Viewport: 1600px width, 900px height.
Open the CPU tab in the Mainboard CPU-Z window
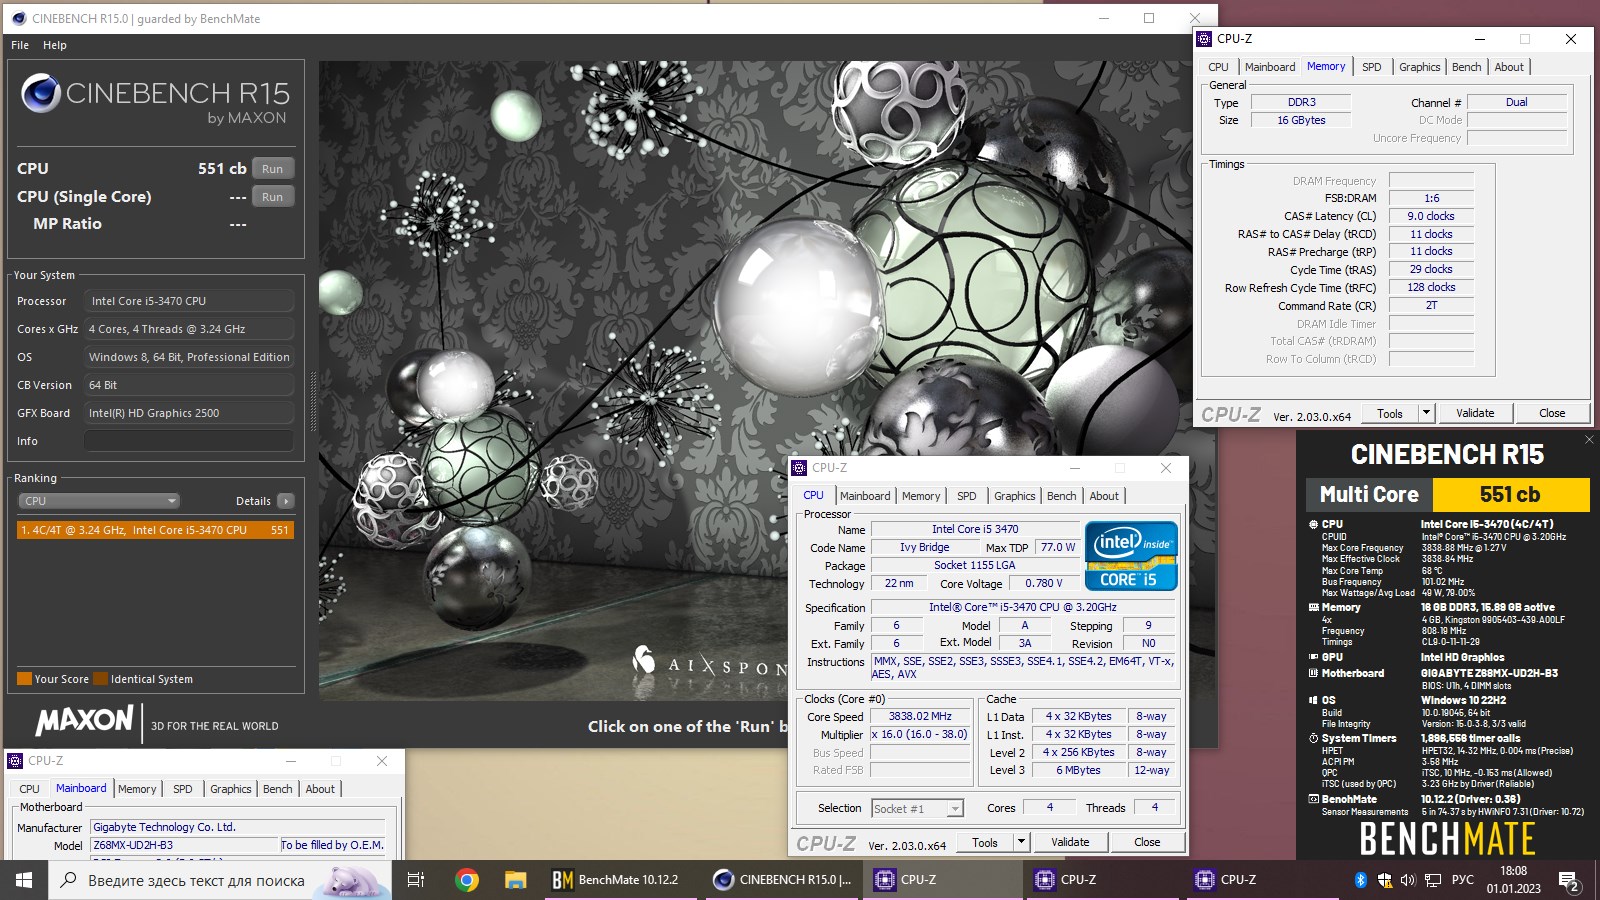(x=30, y=789)
